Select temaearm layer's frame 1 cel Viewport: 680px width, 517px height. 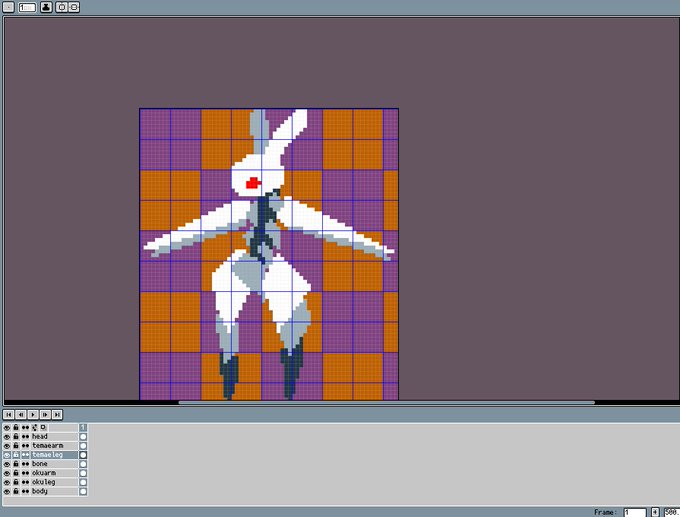click(x=83, y=446)
